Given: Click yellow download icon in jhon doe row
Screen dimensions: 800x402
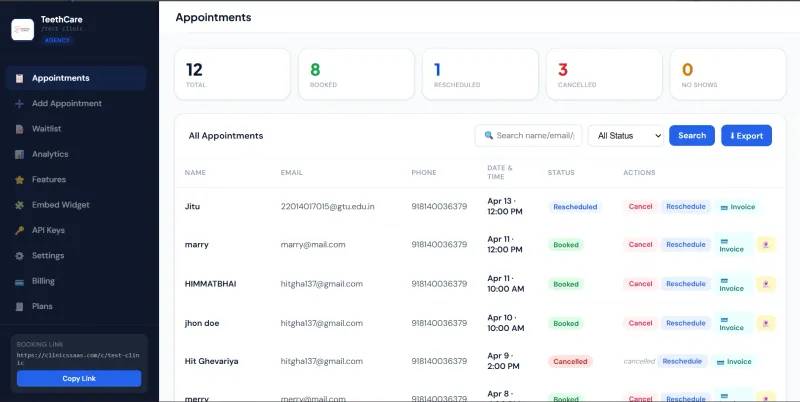Looking at the screenshot, I should click(766, 323).
